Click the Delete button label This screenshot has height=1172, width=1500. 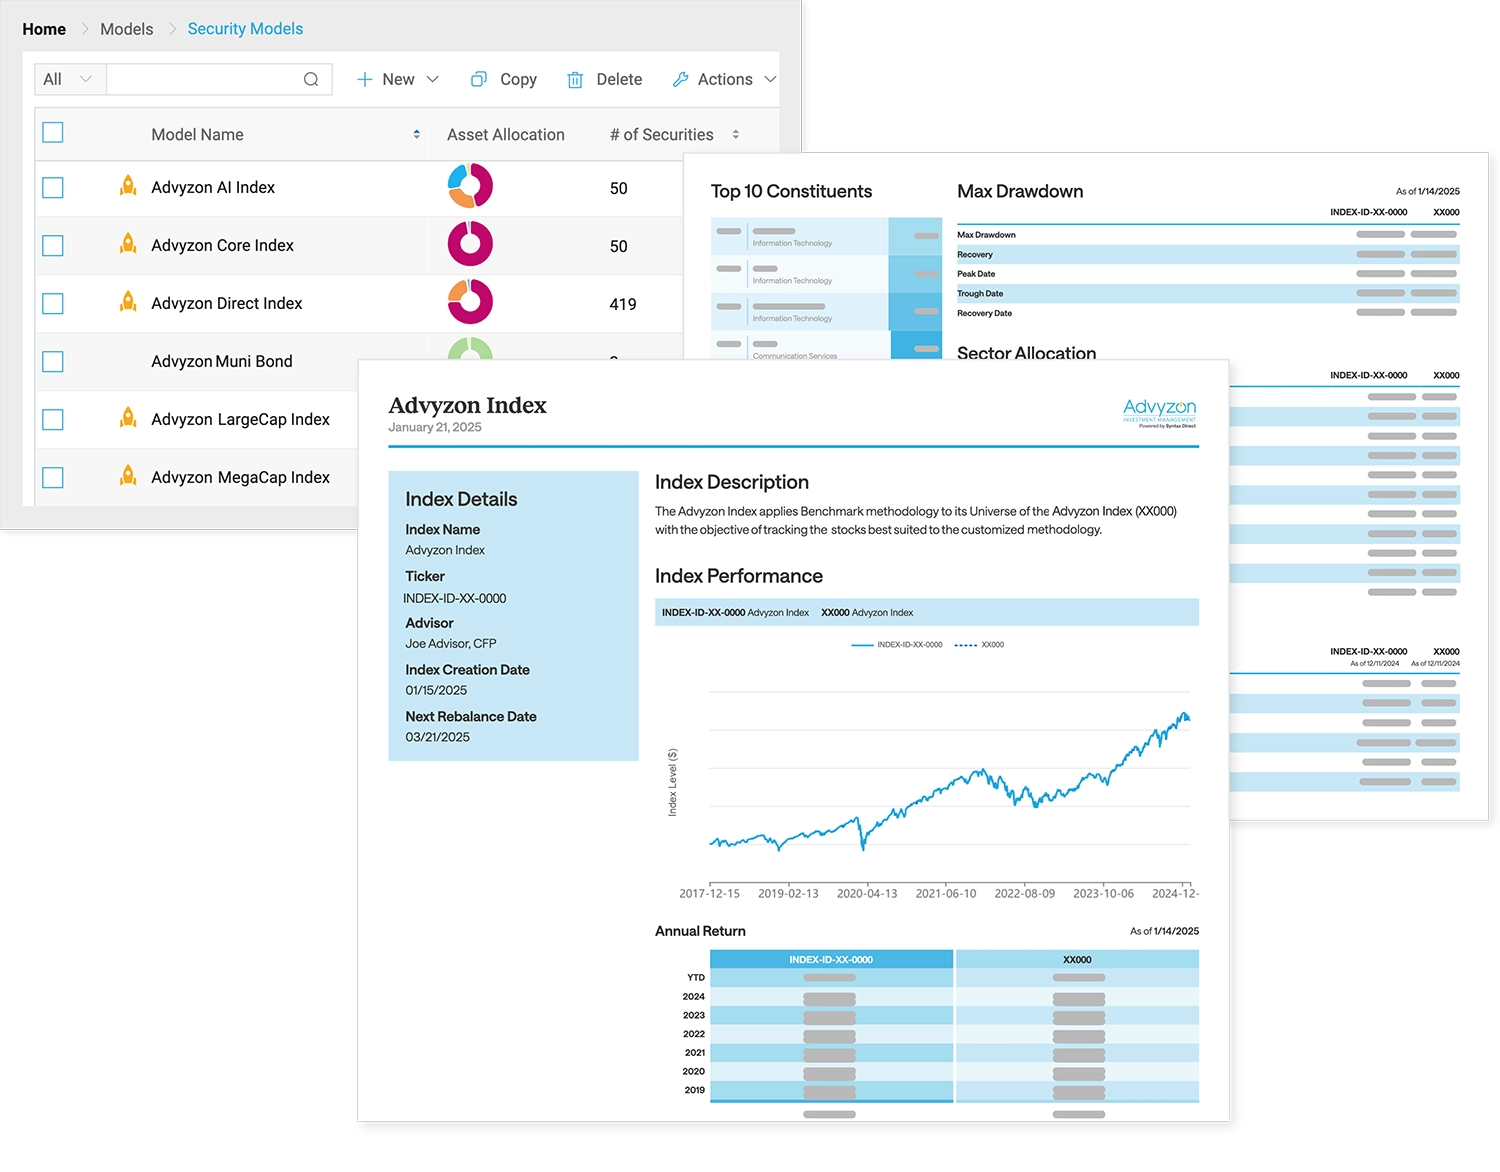[x=619, y=80]
